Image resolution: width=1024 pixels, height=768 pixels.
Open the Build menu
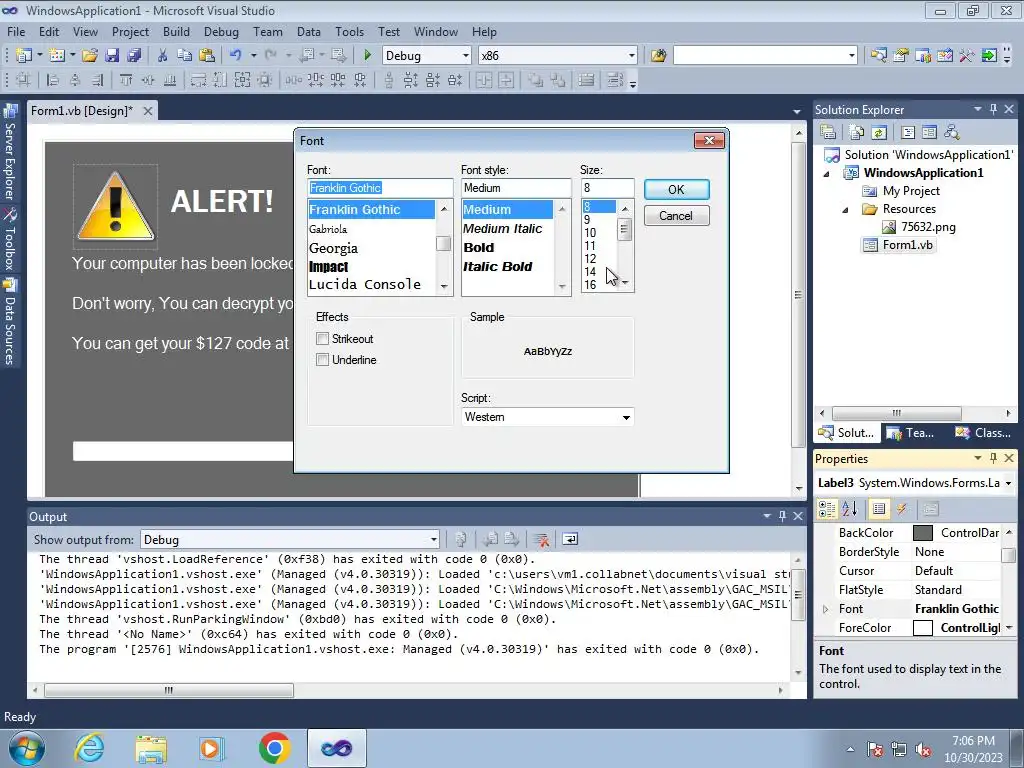176,31
